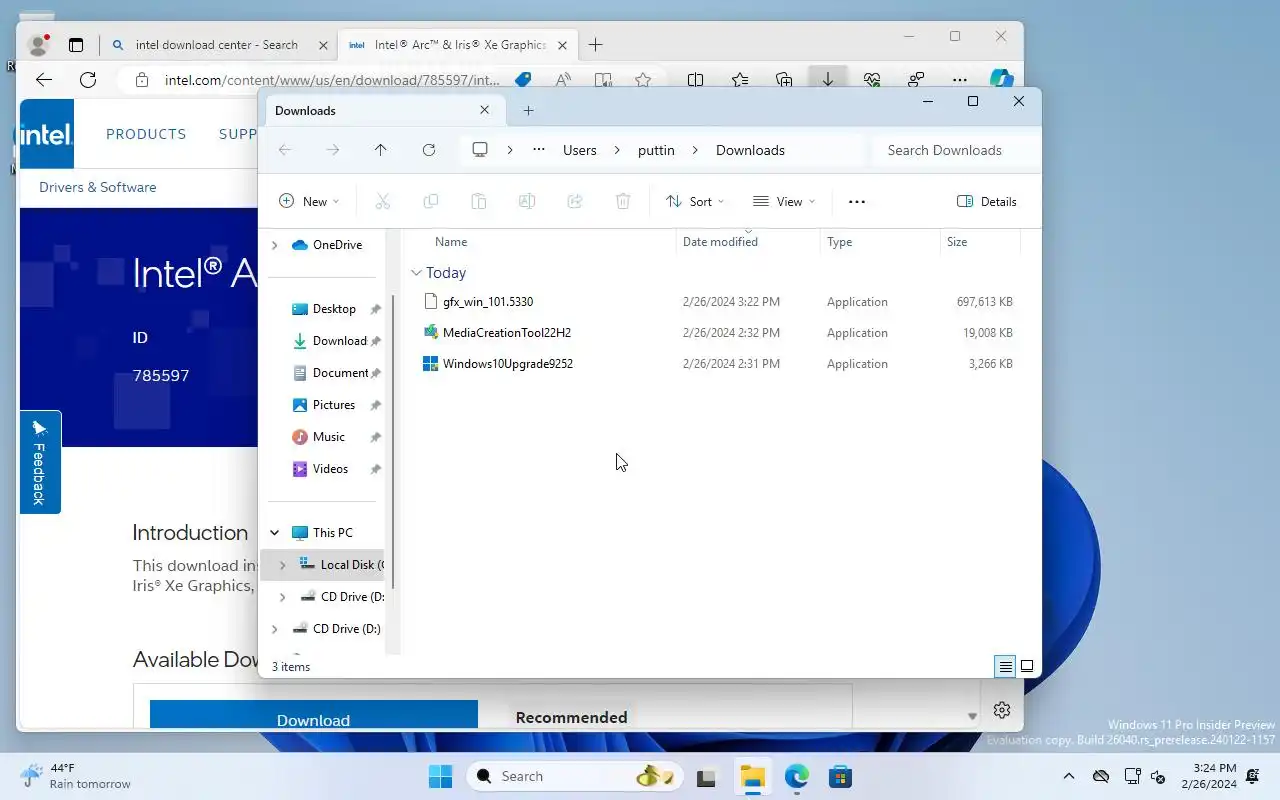
Task: Open a new Edge browser tab
Action: (596, 45)
